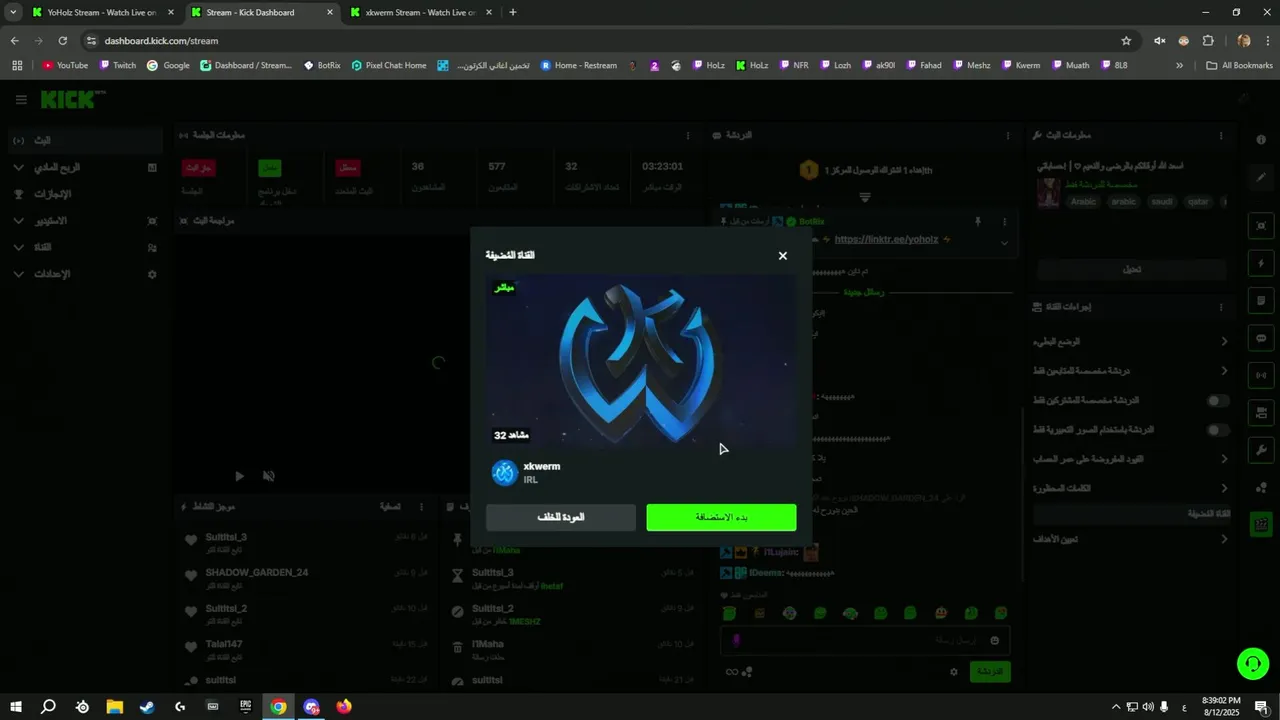The height and width of the screenshot is (720, 1280).
Task: Open three-dot menu of channel actions panel
Action: coord(1221,307)
